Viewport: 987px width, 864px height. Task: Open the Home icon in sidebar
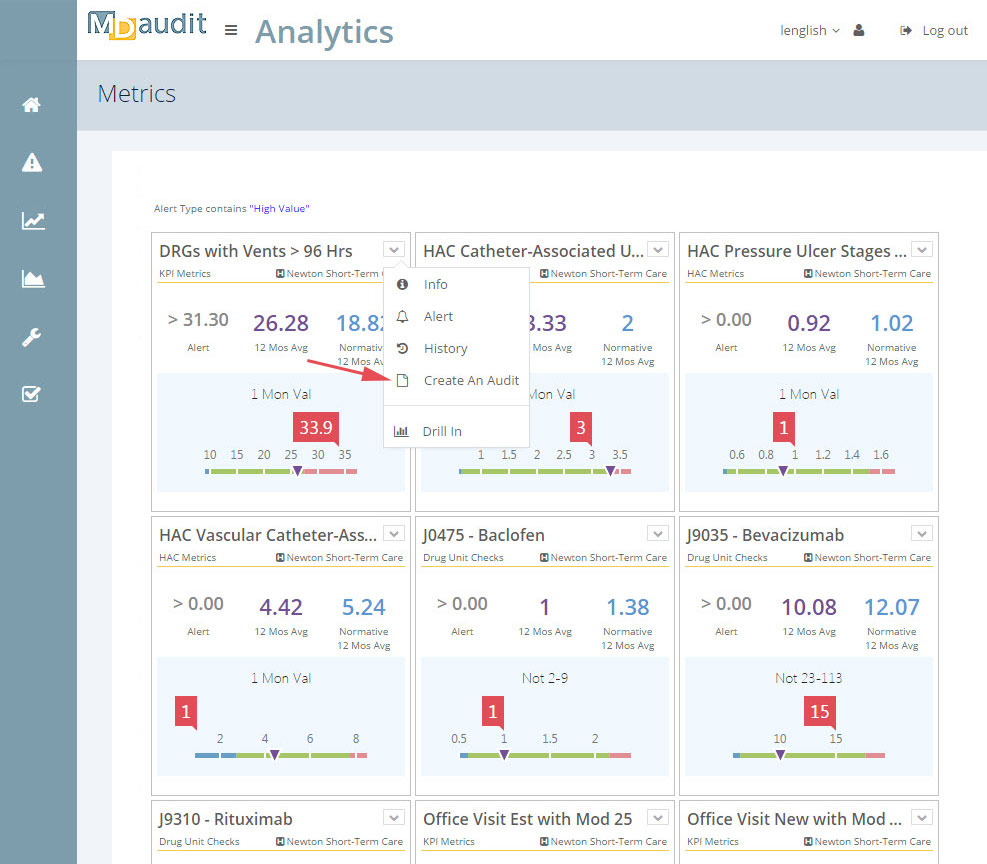[31, 104]
